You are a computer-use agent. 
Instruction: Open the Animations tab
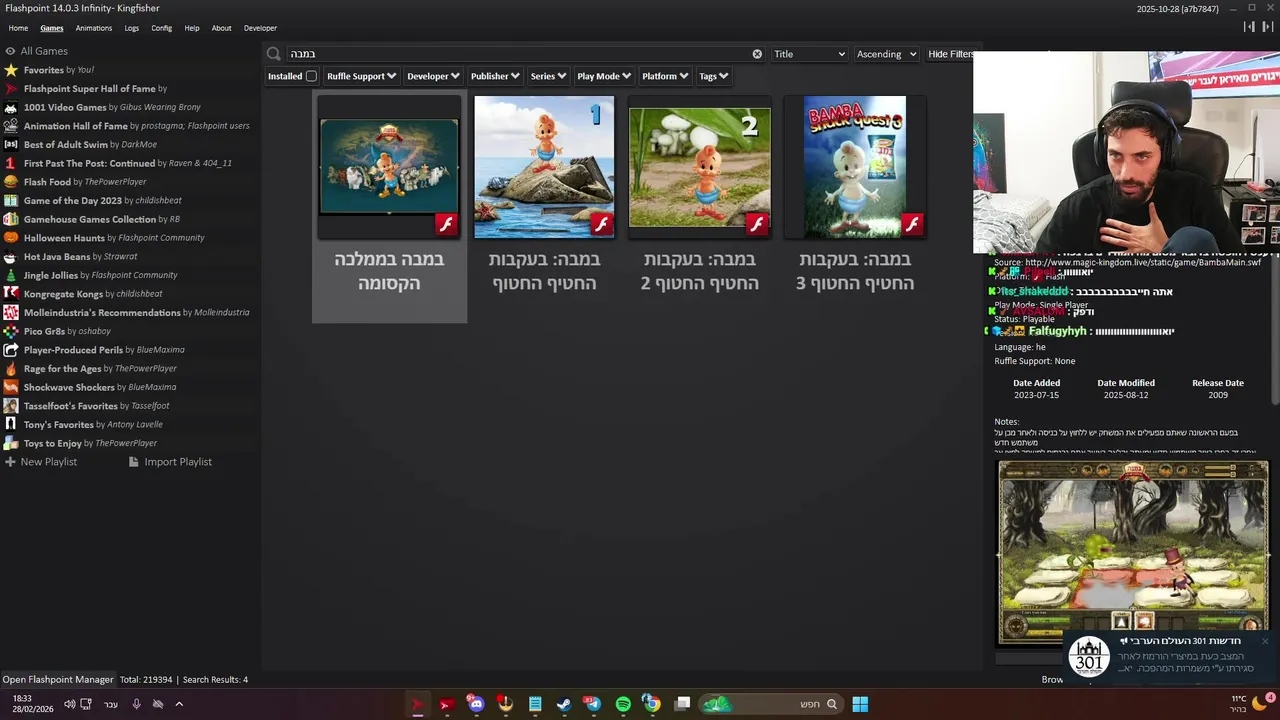pyautogui.click(x=94, y=28)
